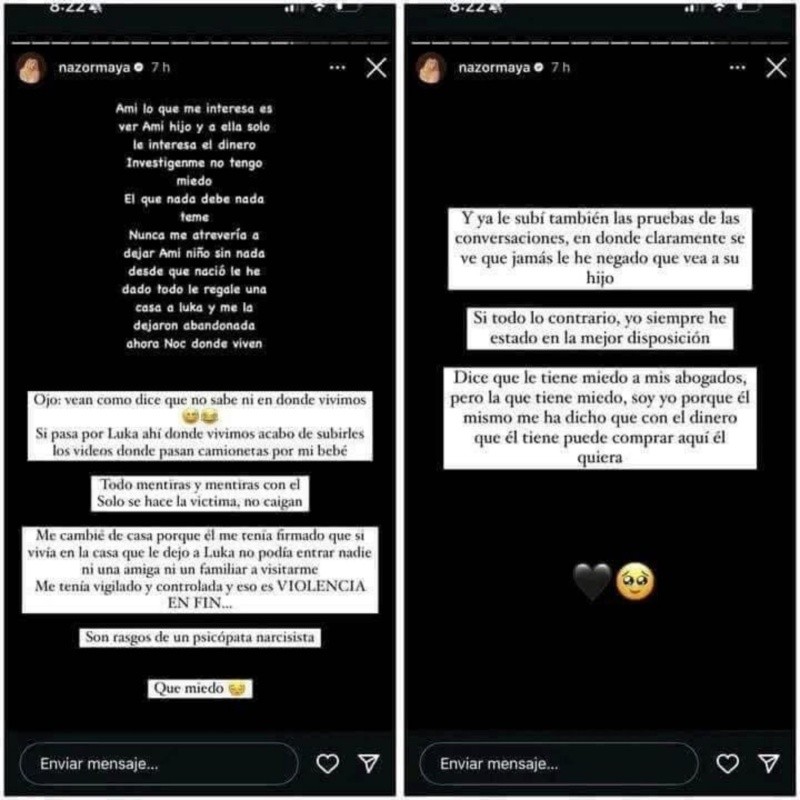Tap the nazormaya username in right story

(494, 67)
